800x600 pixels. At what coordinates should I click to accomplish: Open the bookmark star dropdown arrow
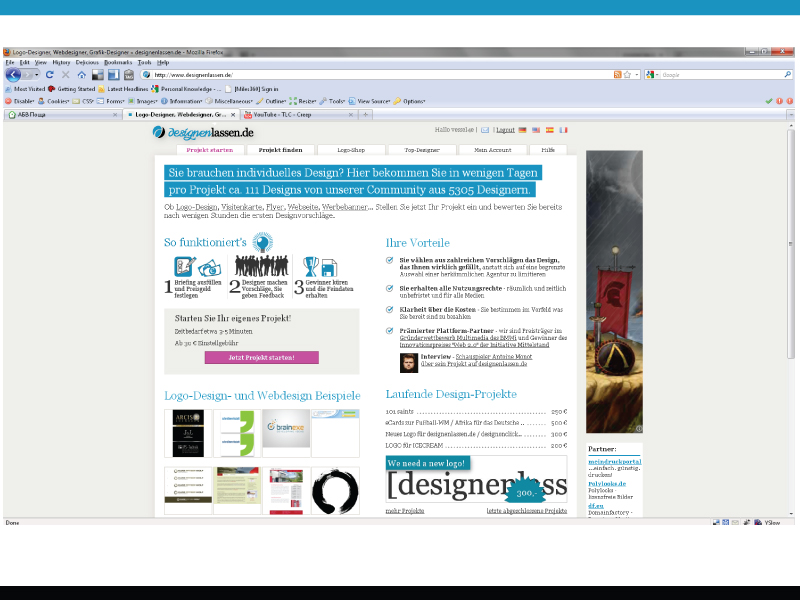[637, 74]
